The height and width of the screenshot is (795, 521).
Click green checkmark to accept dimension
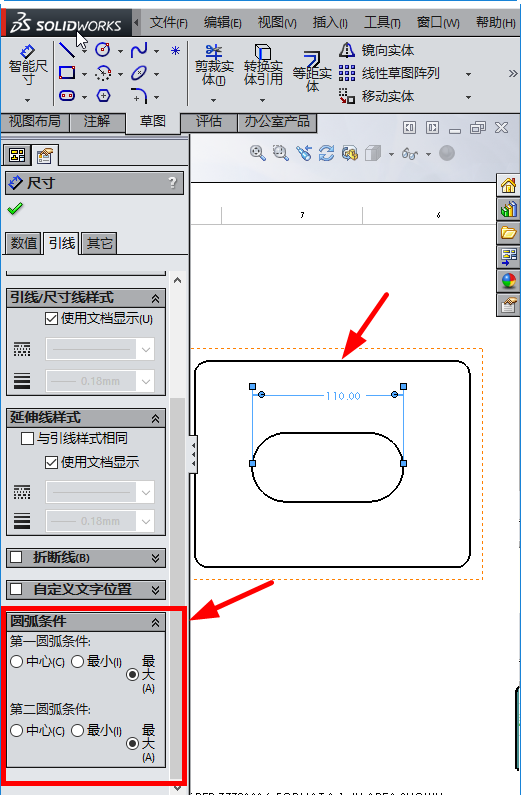click(15, 208)
